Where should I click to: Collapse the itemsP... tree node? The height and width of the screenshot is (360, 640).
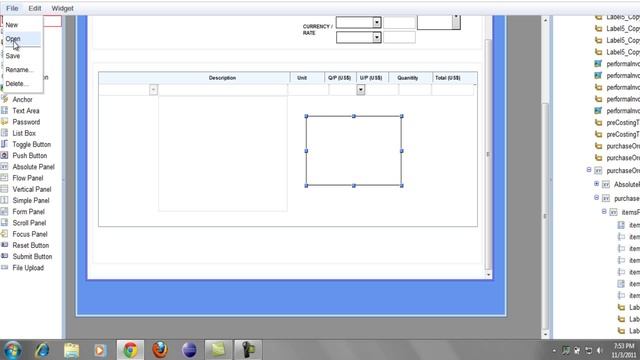click(x=604, y=212)
